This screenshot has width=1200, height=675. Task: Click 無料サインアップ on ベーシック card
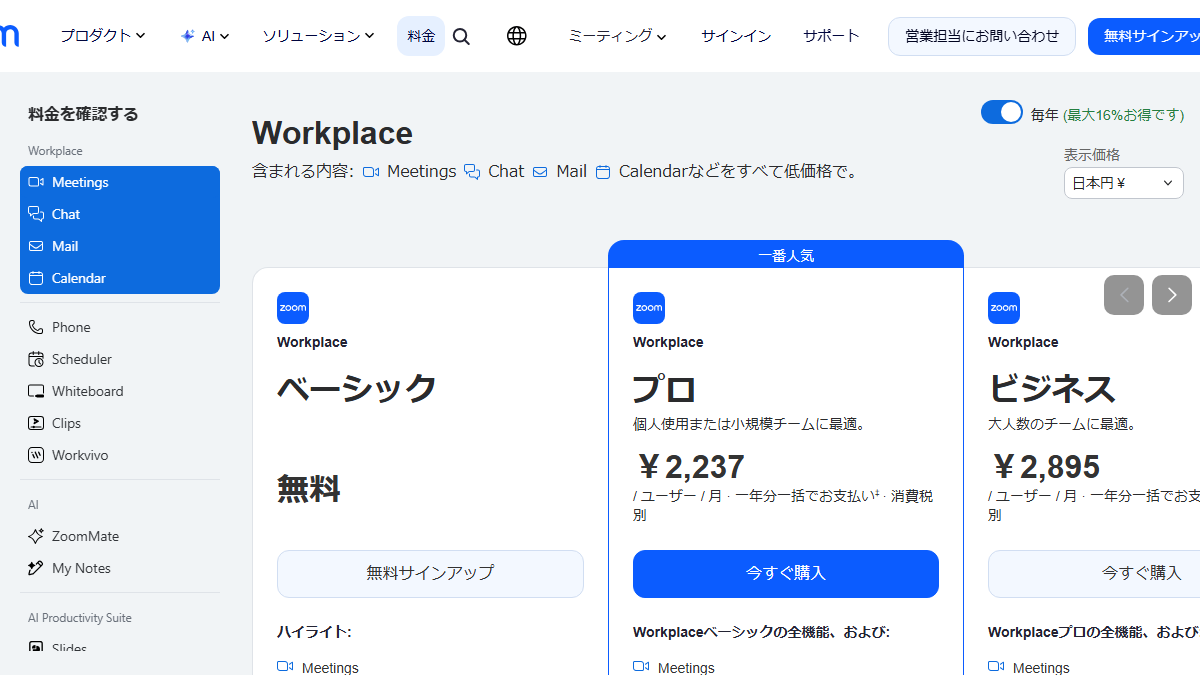430,574
